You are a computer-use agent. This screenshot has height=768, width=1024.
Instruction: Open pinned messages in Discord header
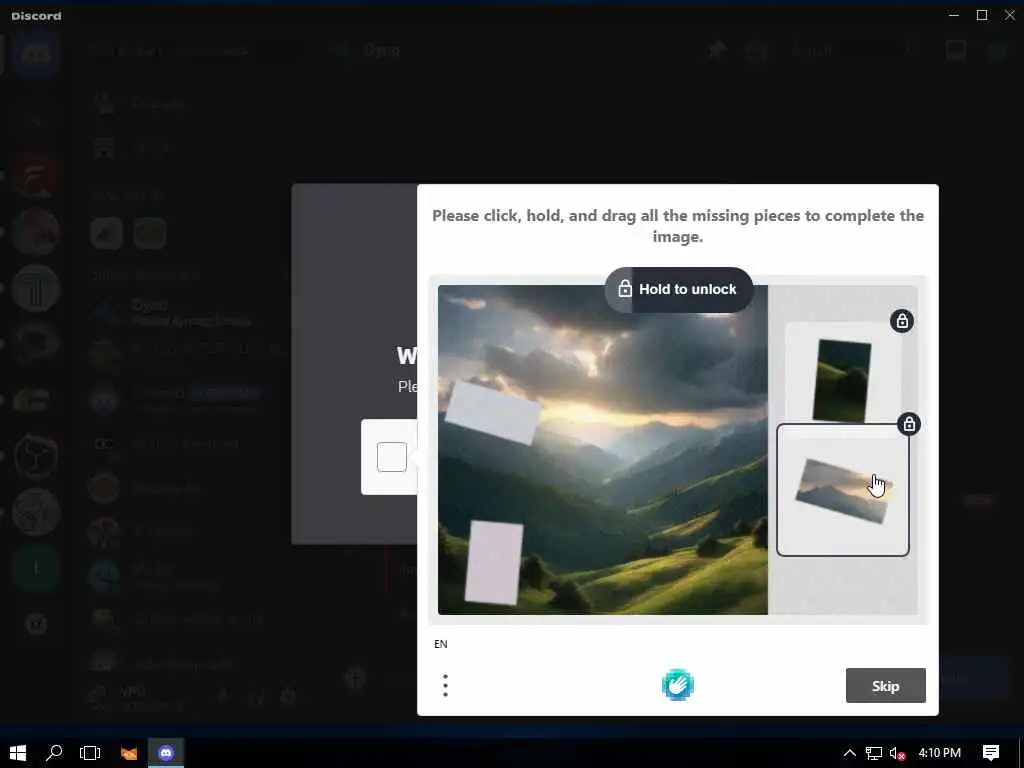coord(717,50)
